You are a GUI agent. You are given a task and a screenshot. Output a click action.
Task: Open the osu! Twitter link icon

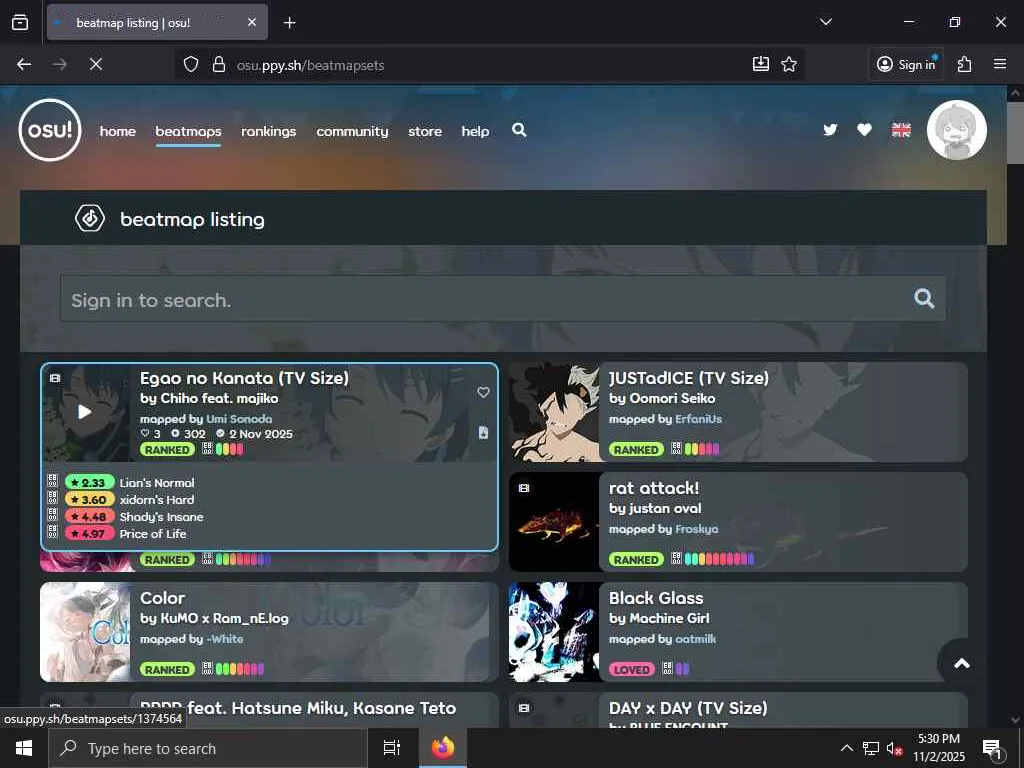point(830,130)
